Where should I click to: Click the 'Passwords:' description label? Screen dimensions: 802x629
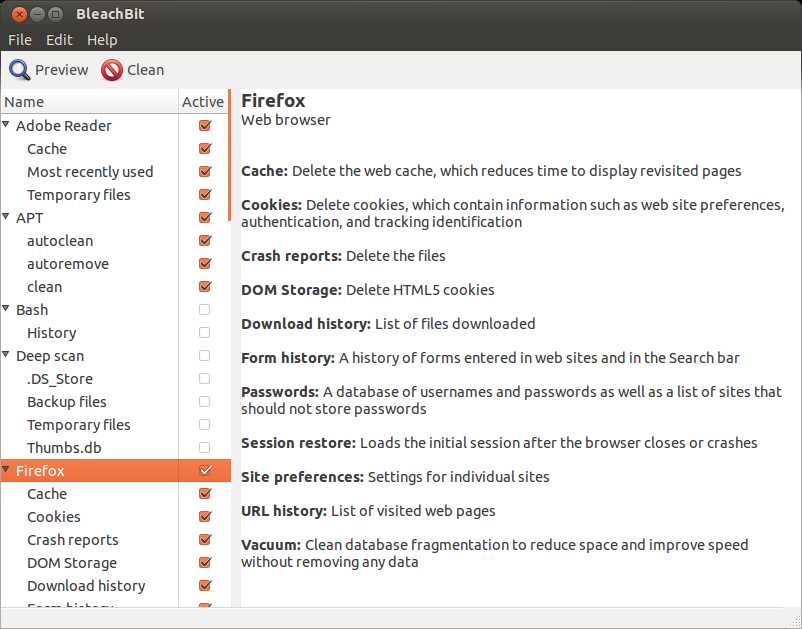280,392
